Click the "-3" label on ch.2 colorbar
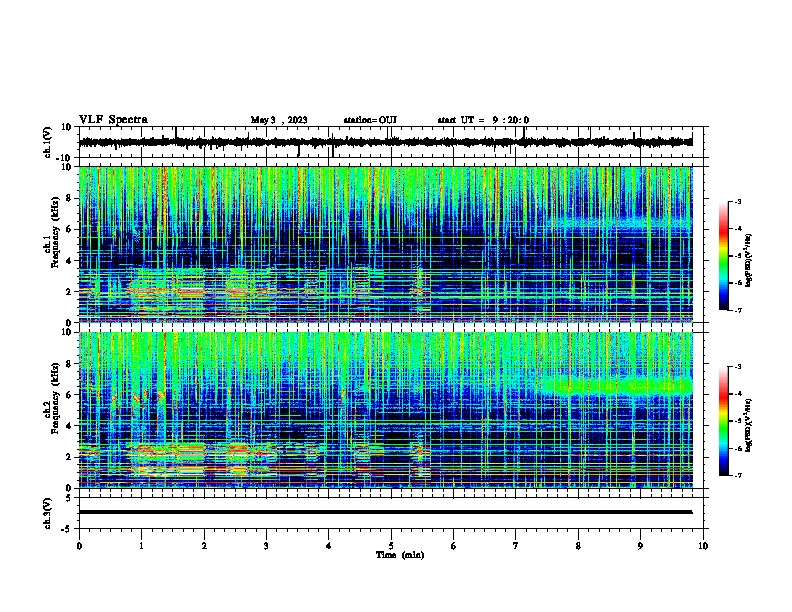The image size is (792, 612). (738, 367)
